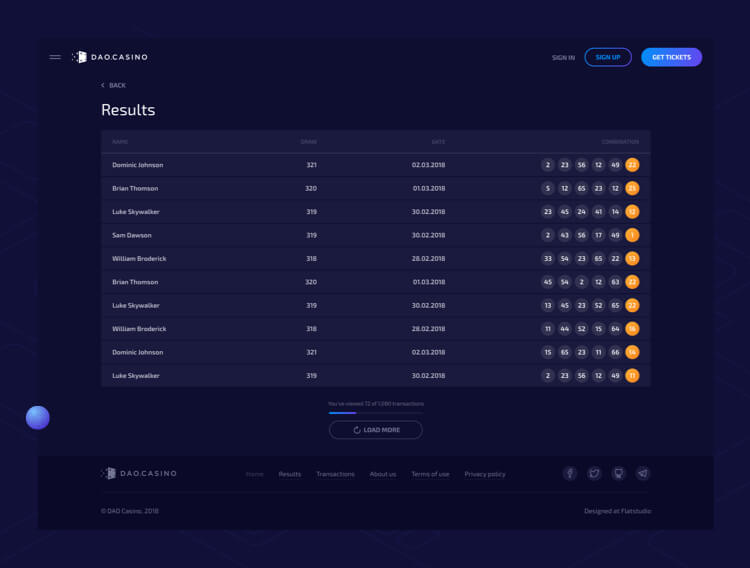Image resolution: width=750 pixels, height=568 pixels.
Task: Open the Twitter social icon
Action: [594, 474]
